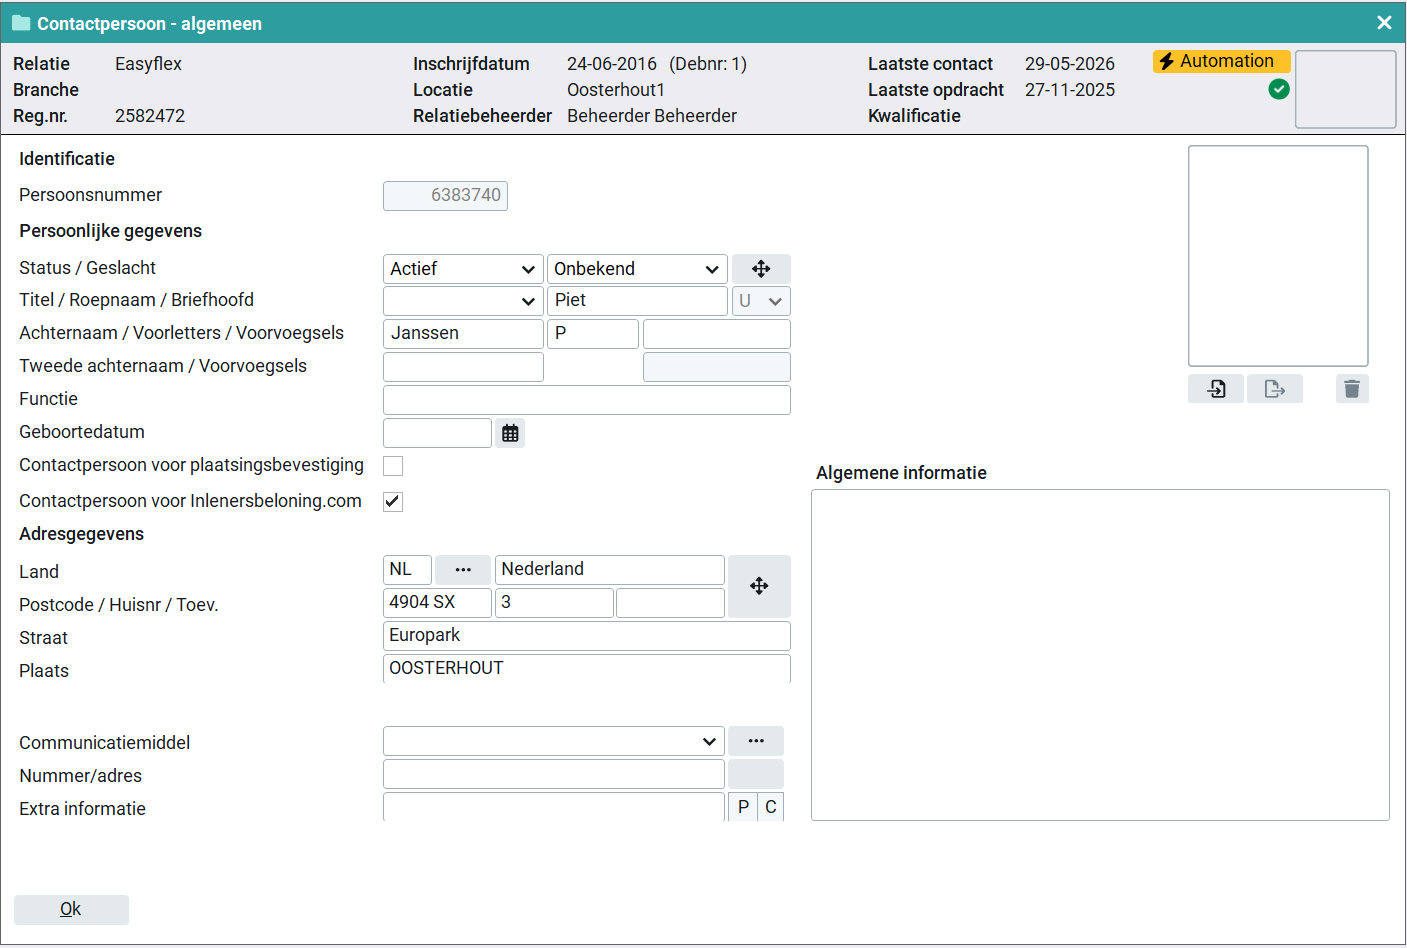Screen dimensions: 1407x948
Task: Click inside the Algemene informatie text area
Action: (x=1100, y=655)
